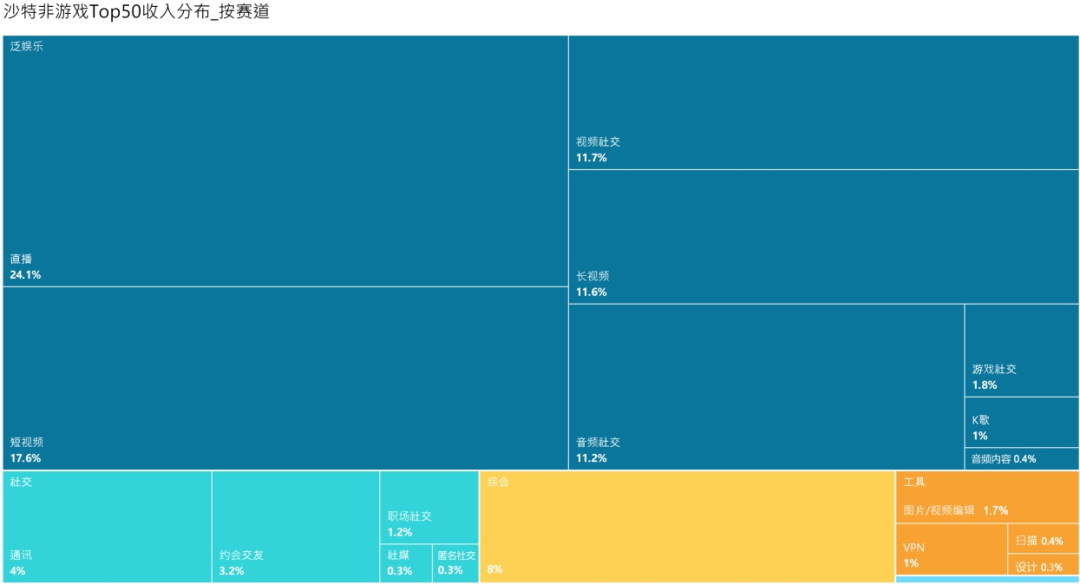Click the yellow 综合 8% block
The height and width of the screenshot is (585, 1080).
pos(687,526)
